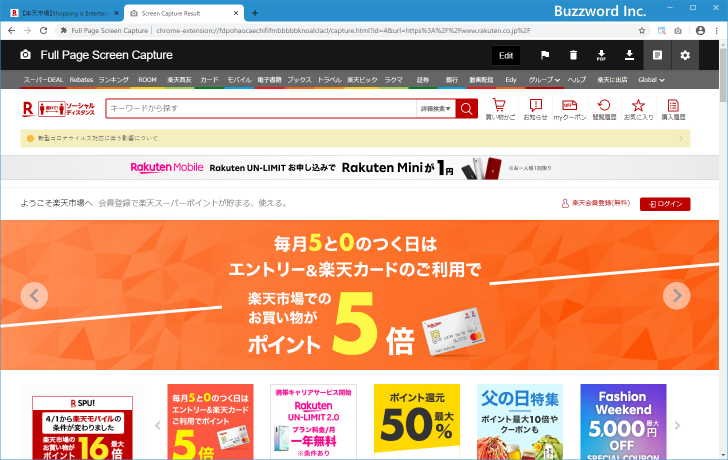Click the vertical page scrollbar

point(723,73)
